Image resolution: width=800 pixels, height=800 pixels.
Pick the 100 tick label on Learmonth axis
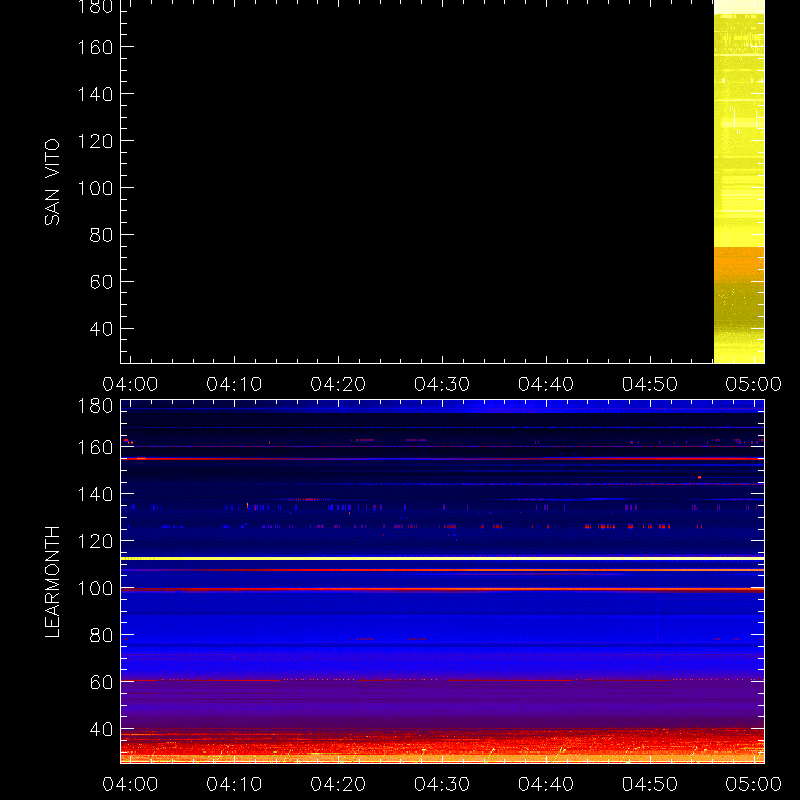[95, 588]
